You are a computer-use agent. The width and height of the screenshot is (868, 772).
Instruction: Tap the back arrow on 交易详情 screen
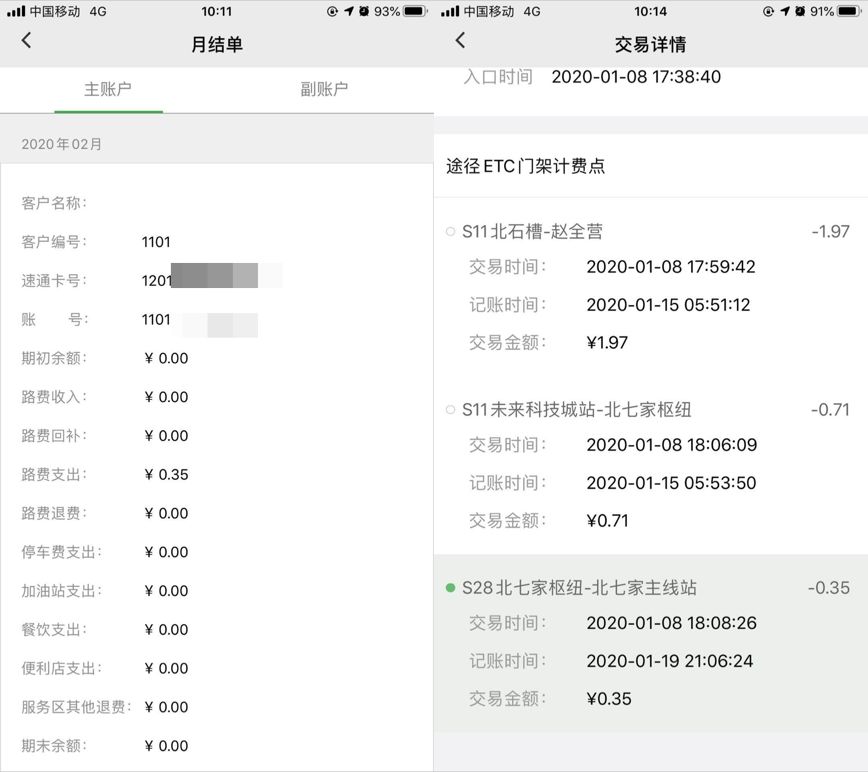point(460,40)
